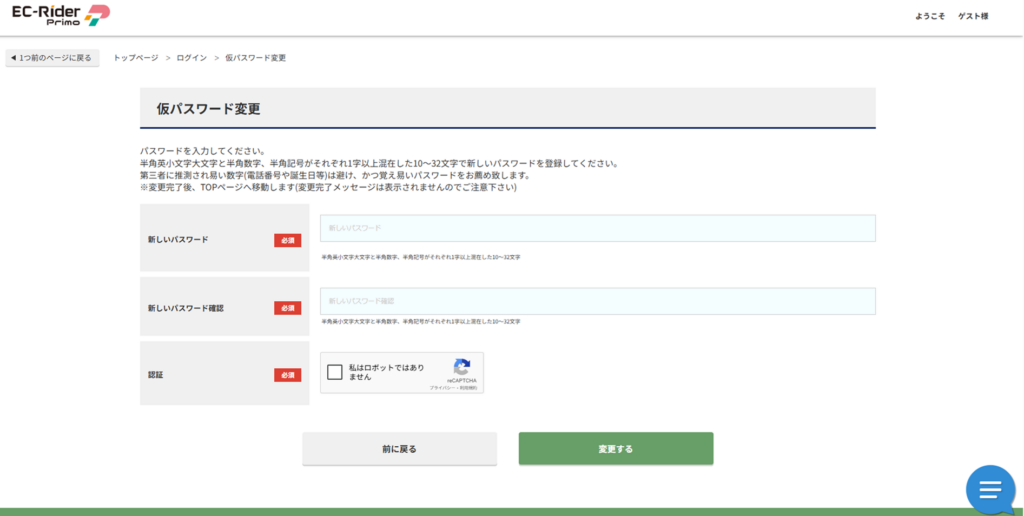1024x516 pixels.
Task: Click 仮パスワード変更 in the breadcrumb
Action: click(x=255, y=58)
